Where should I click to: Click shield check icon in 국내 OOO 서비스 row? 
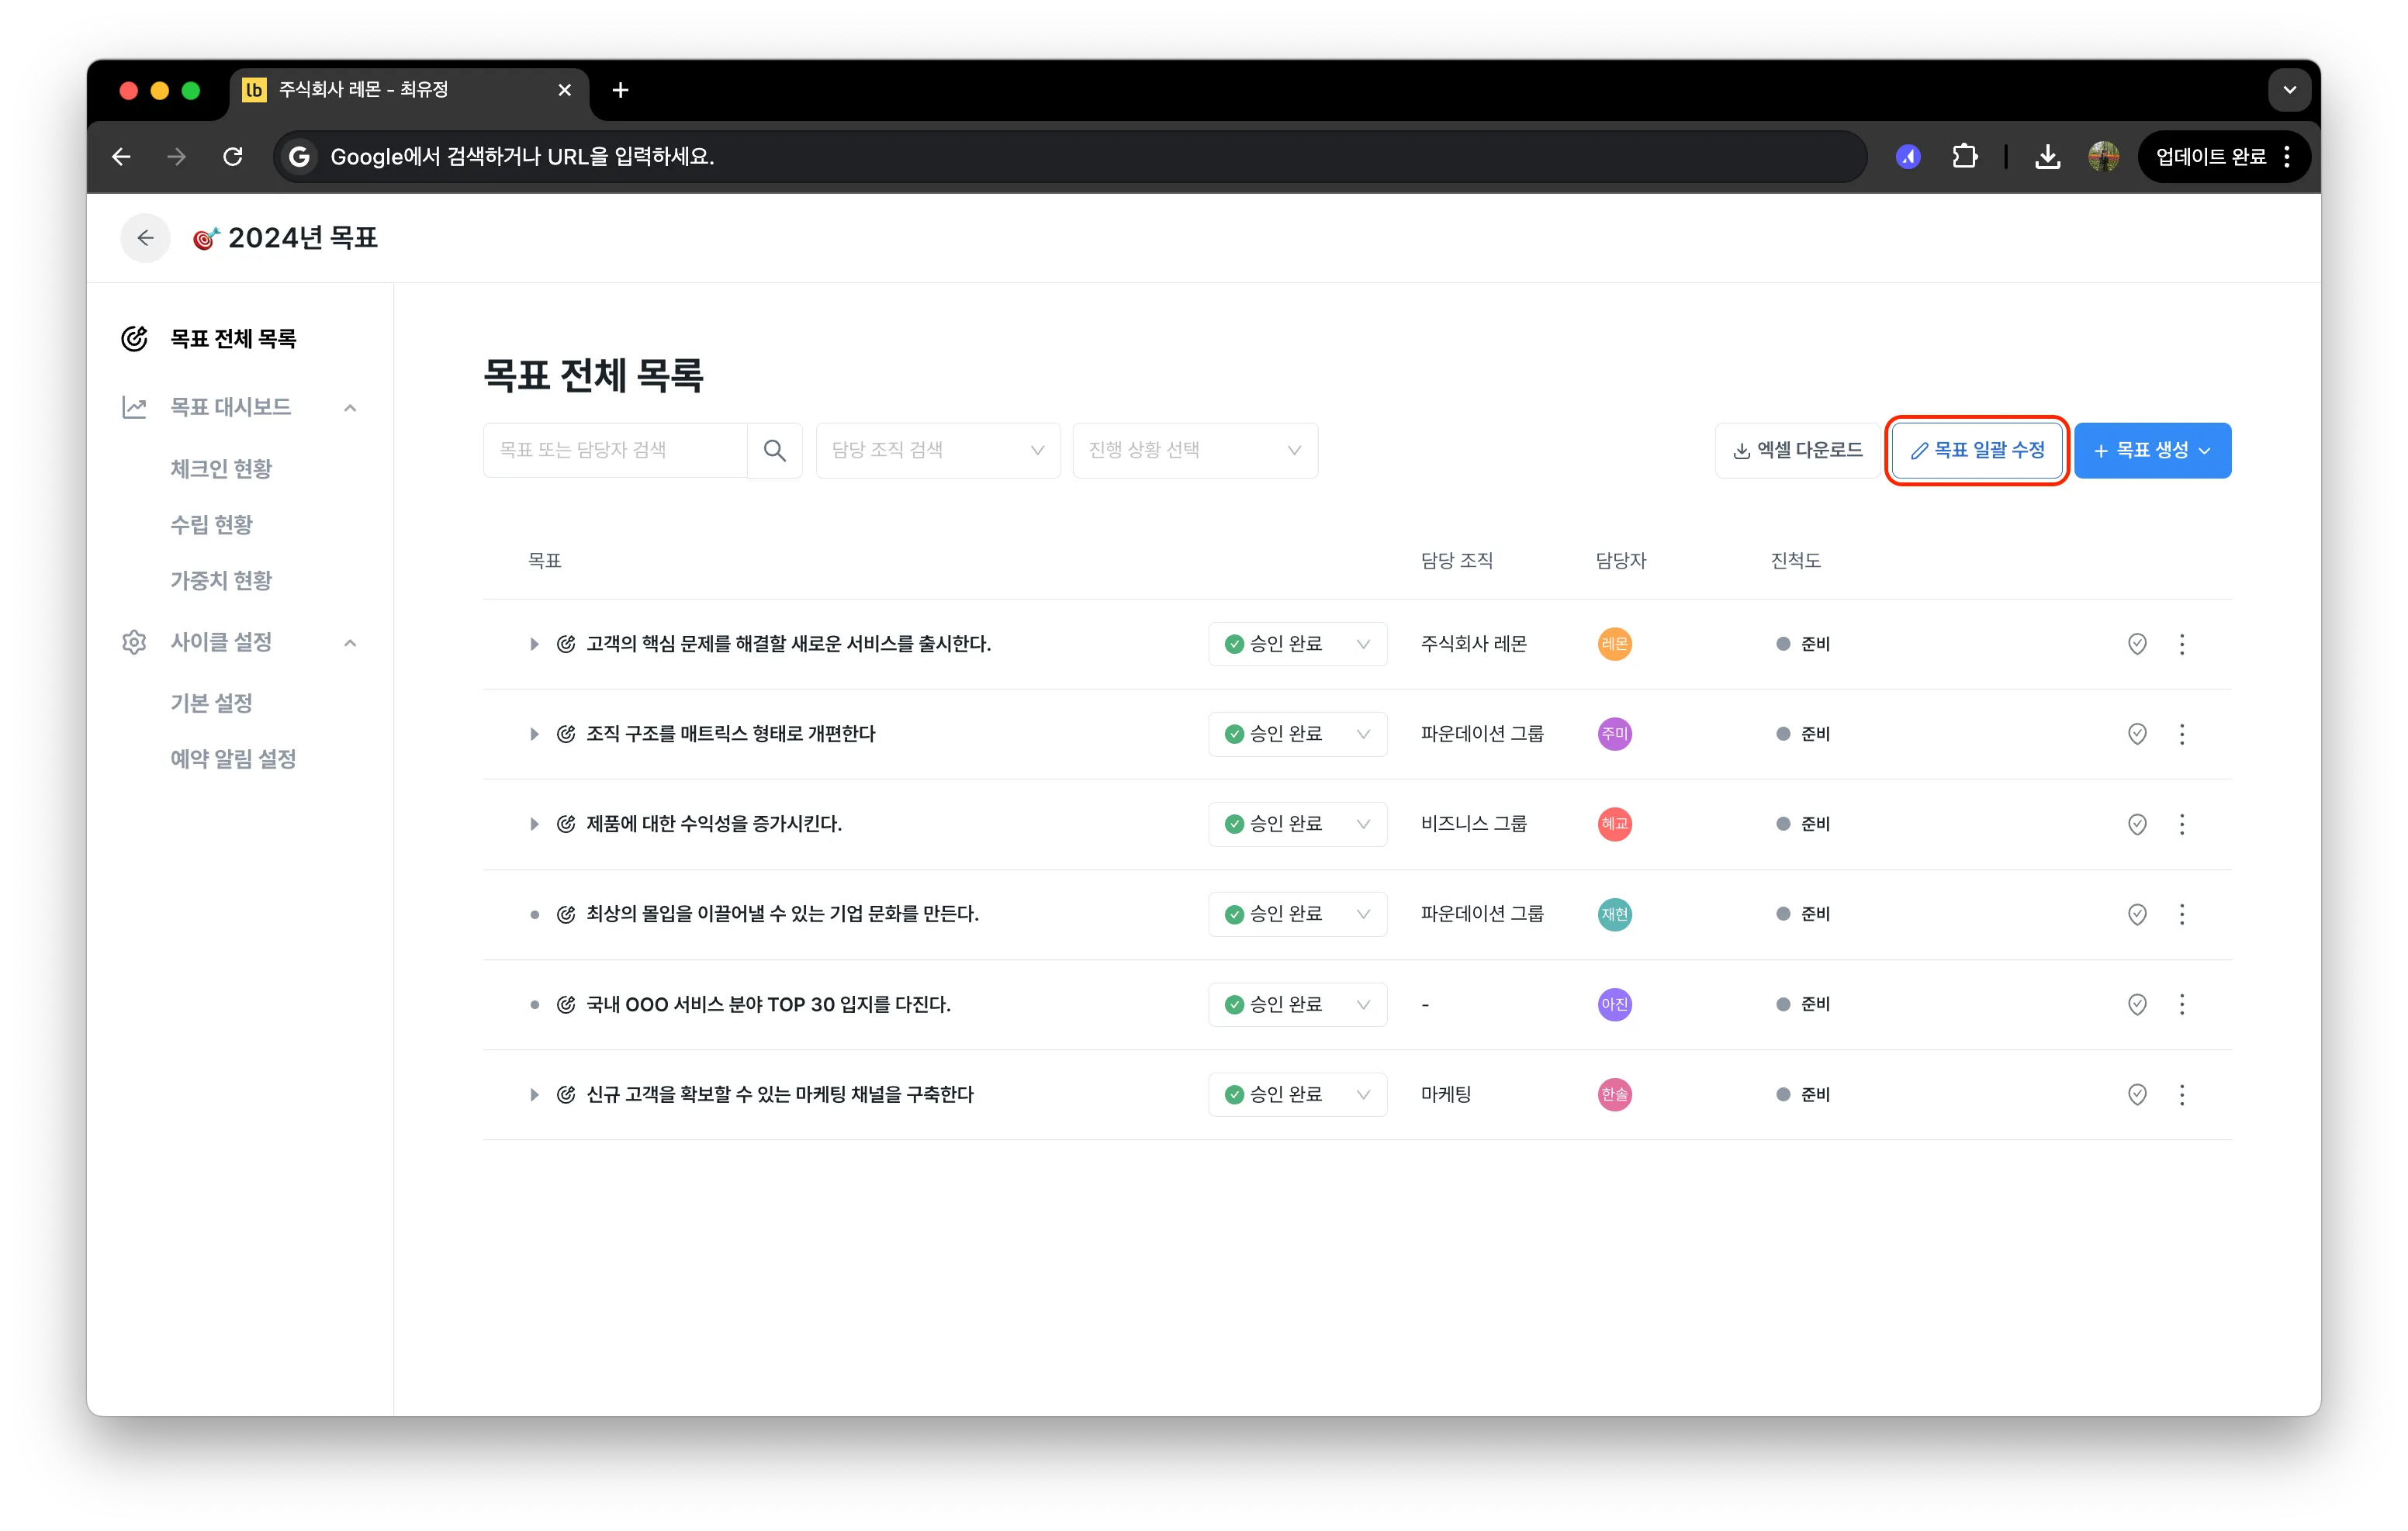(x=2137, y=1004)
